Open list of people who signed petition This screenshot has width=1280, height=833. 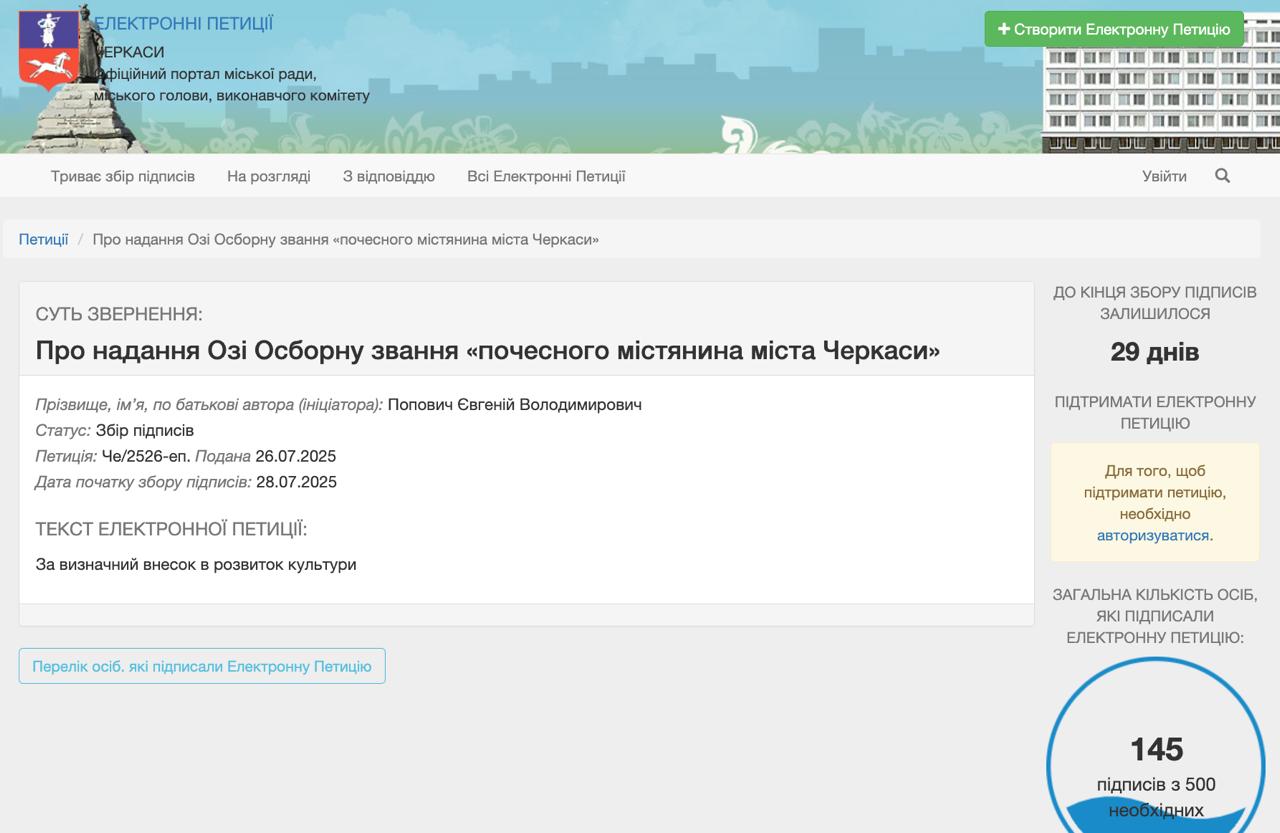202,666
